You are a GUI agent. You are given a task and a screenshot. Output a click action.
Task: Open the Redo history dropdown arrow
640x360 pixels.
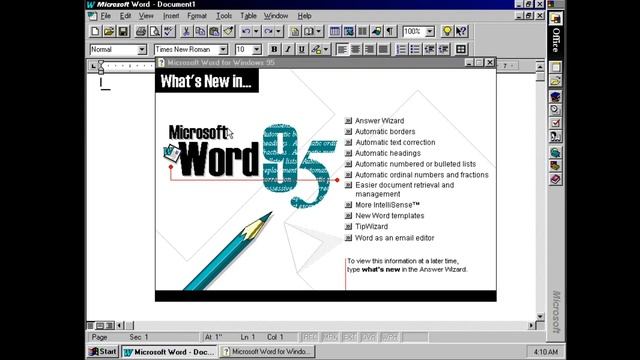pos(278,31)
